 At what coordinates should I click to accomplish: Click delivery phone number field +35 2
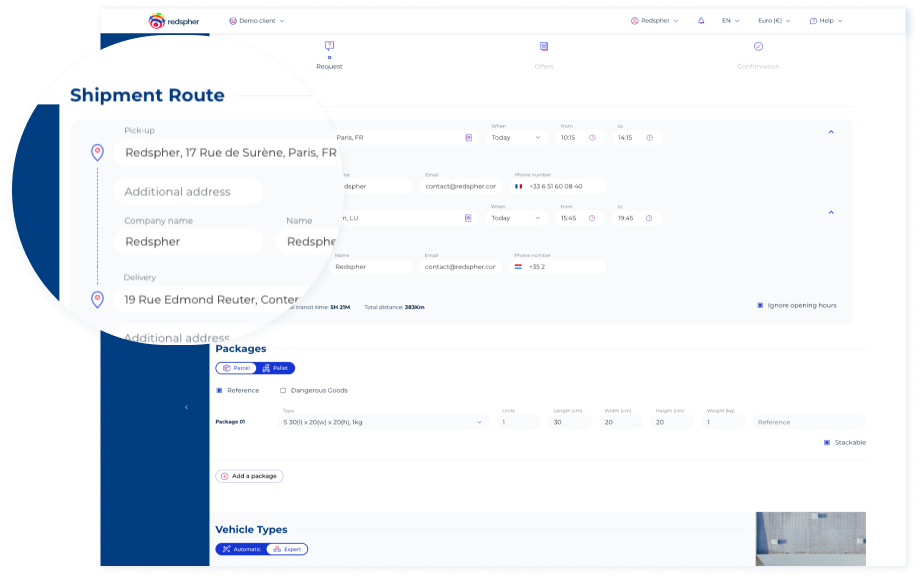tap(557, 267)
